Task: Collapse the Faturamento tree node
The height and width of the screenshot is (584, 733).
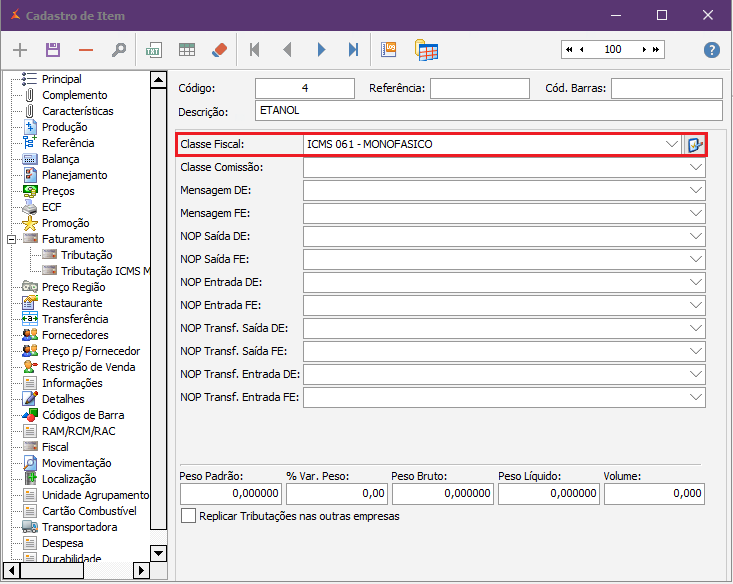Action: [x=12, y=239]
